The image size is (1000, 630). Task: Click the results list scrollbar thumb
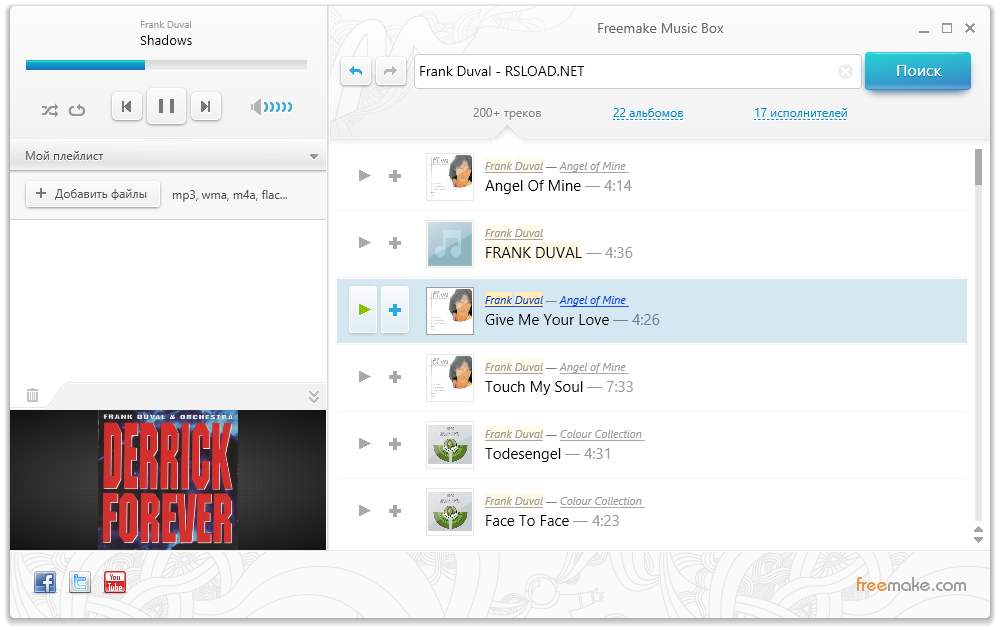(x=978, y=167)
